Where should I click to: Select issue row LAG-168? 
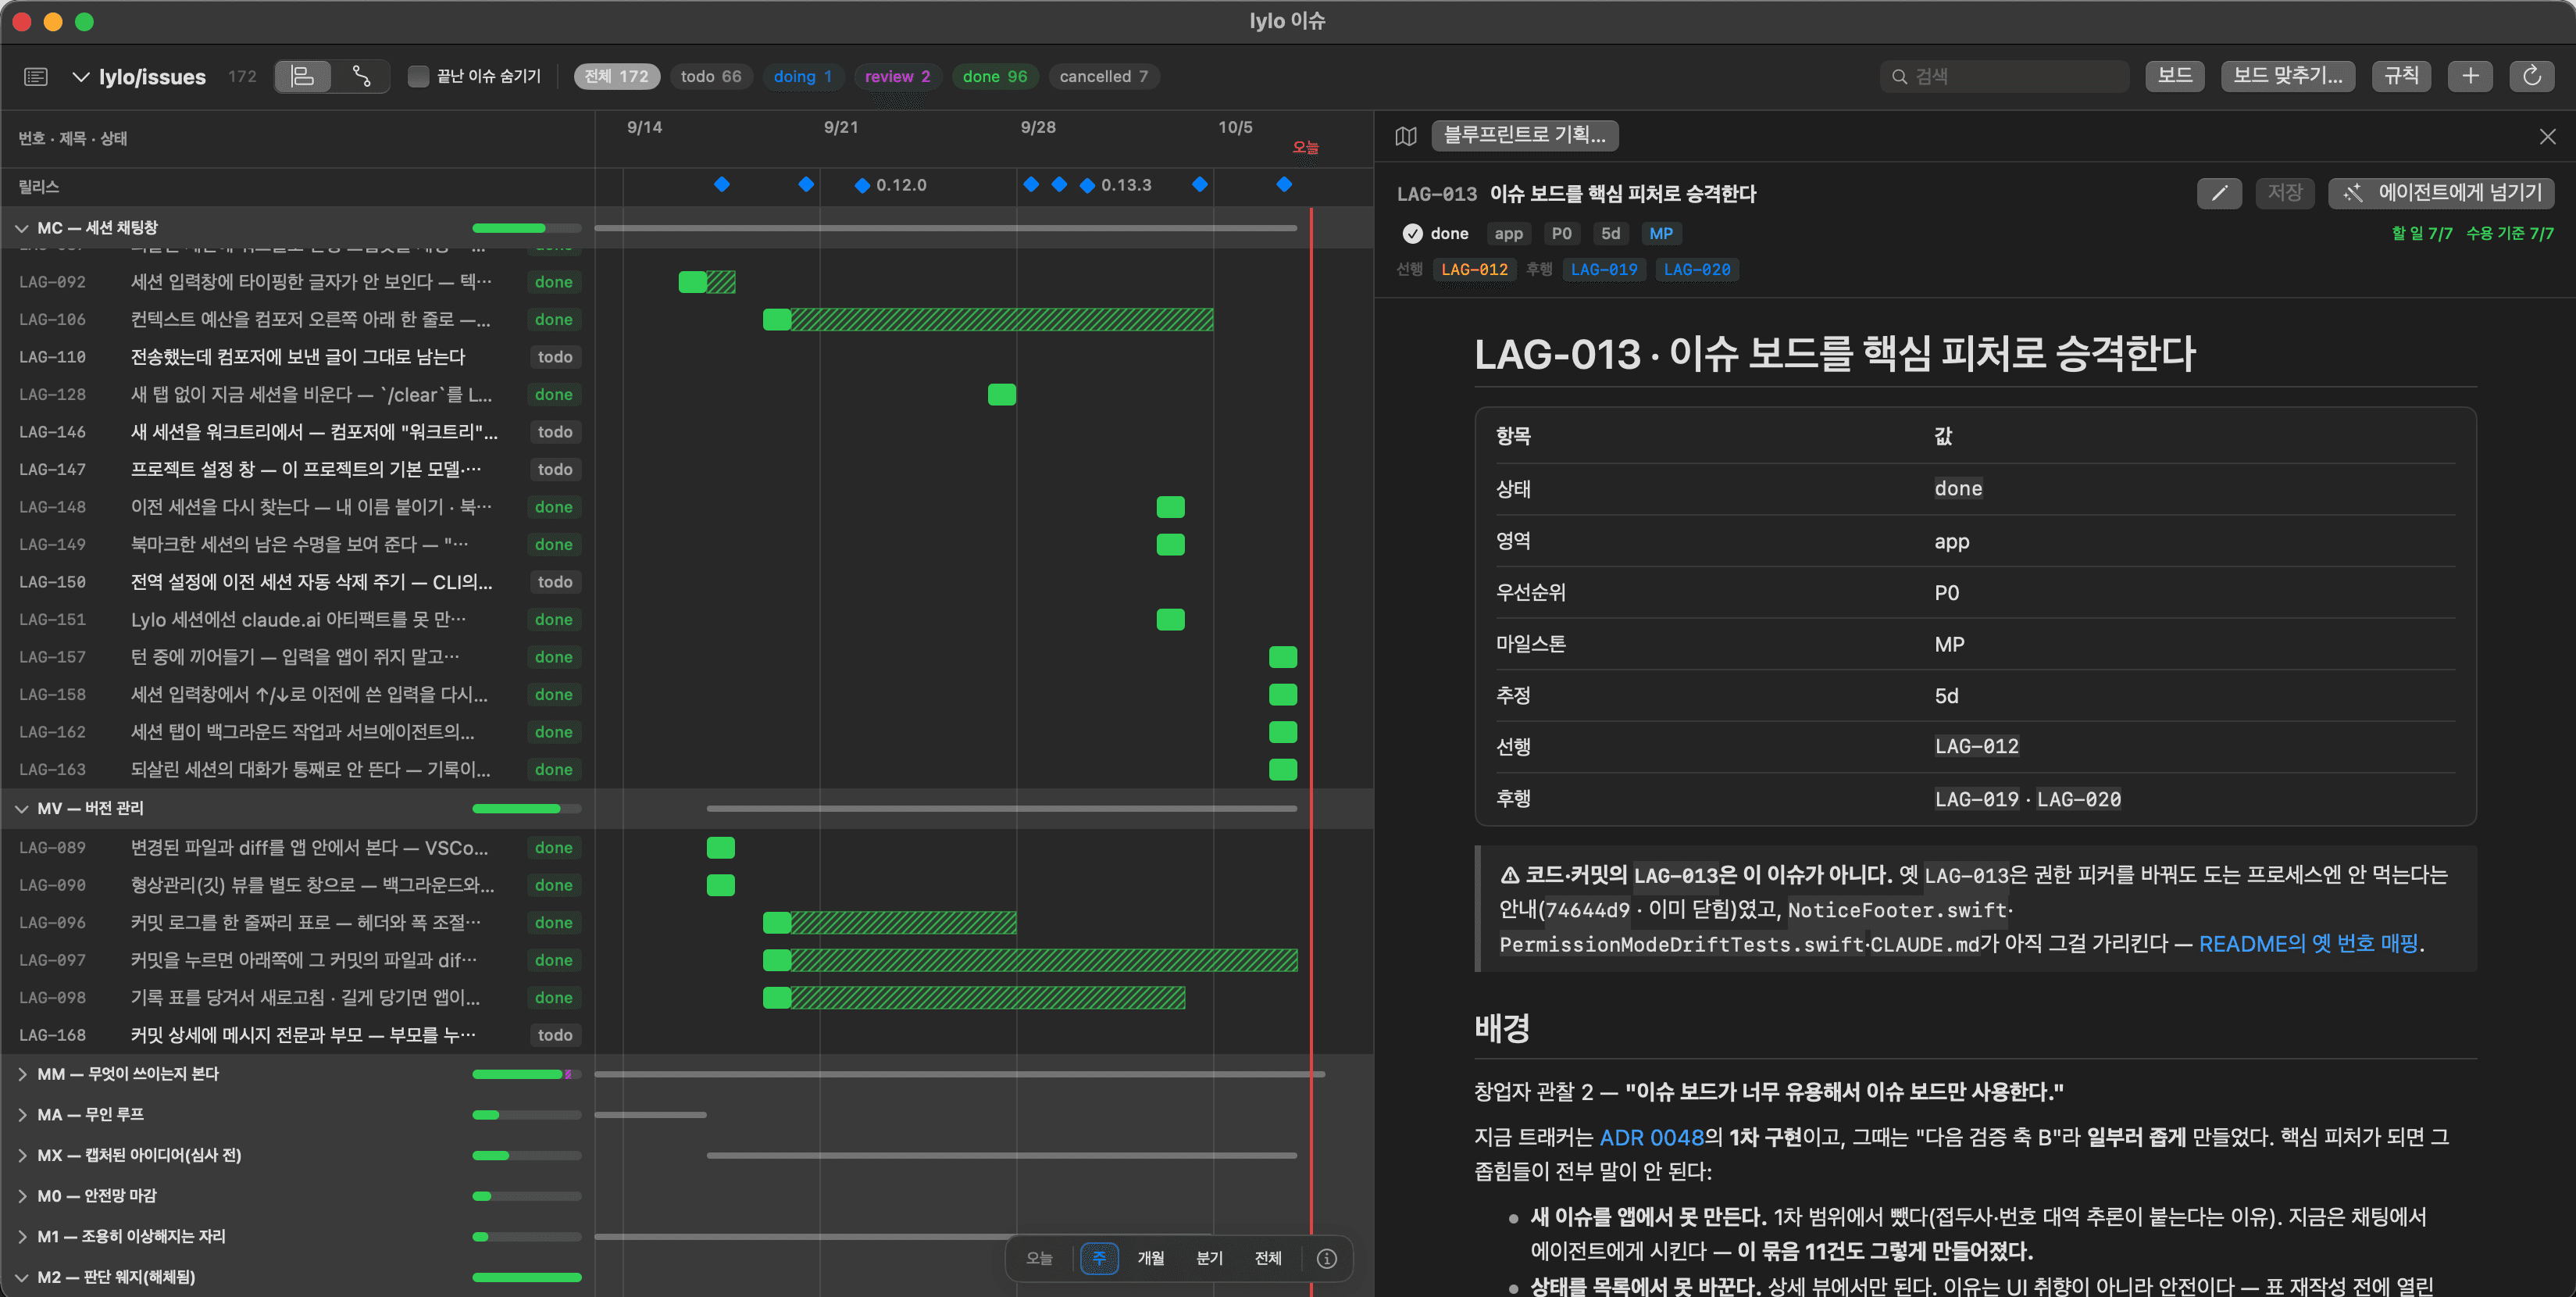coord(297,1035)
